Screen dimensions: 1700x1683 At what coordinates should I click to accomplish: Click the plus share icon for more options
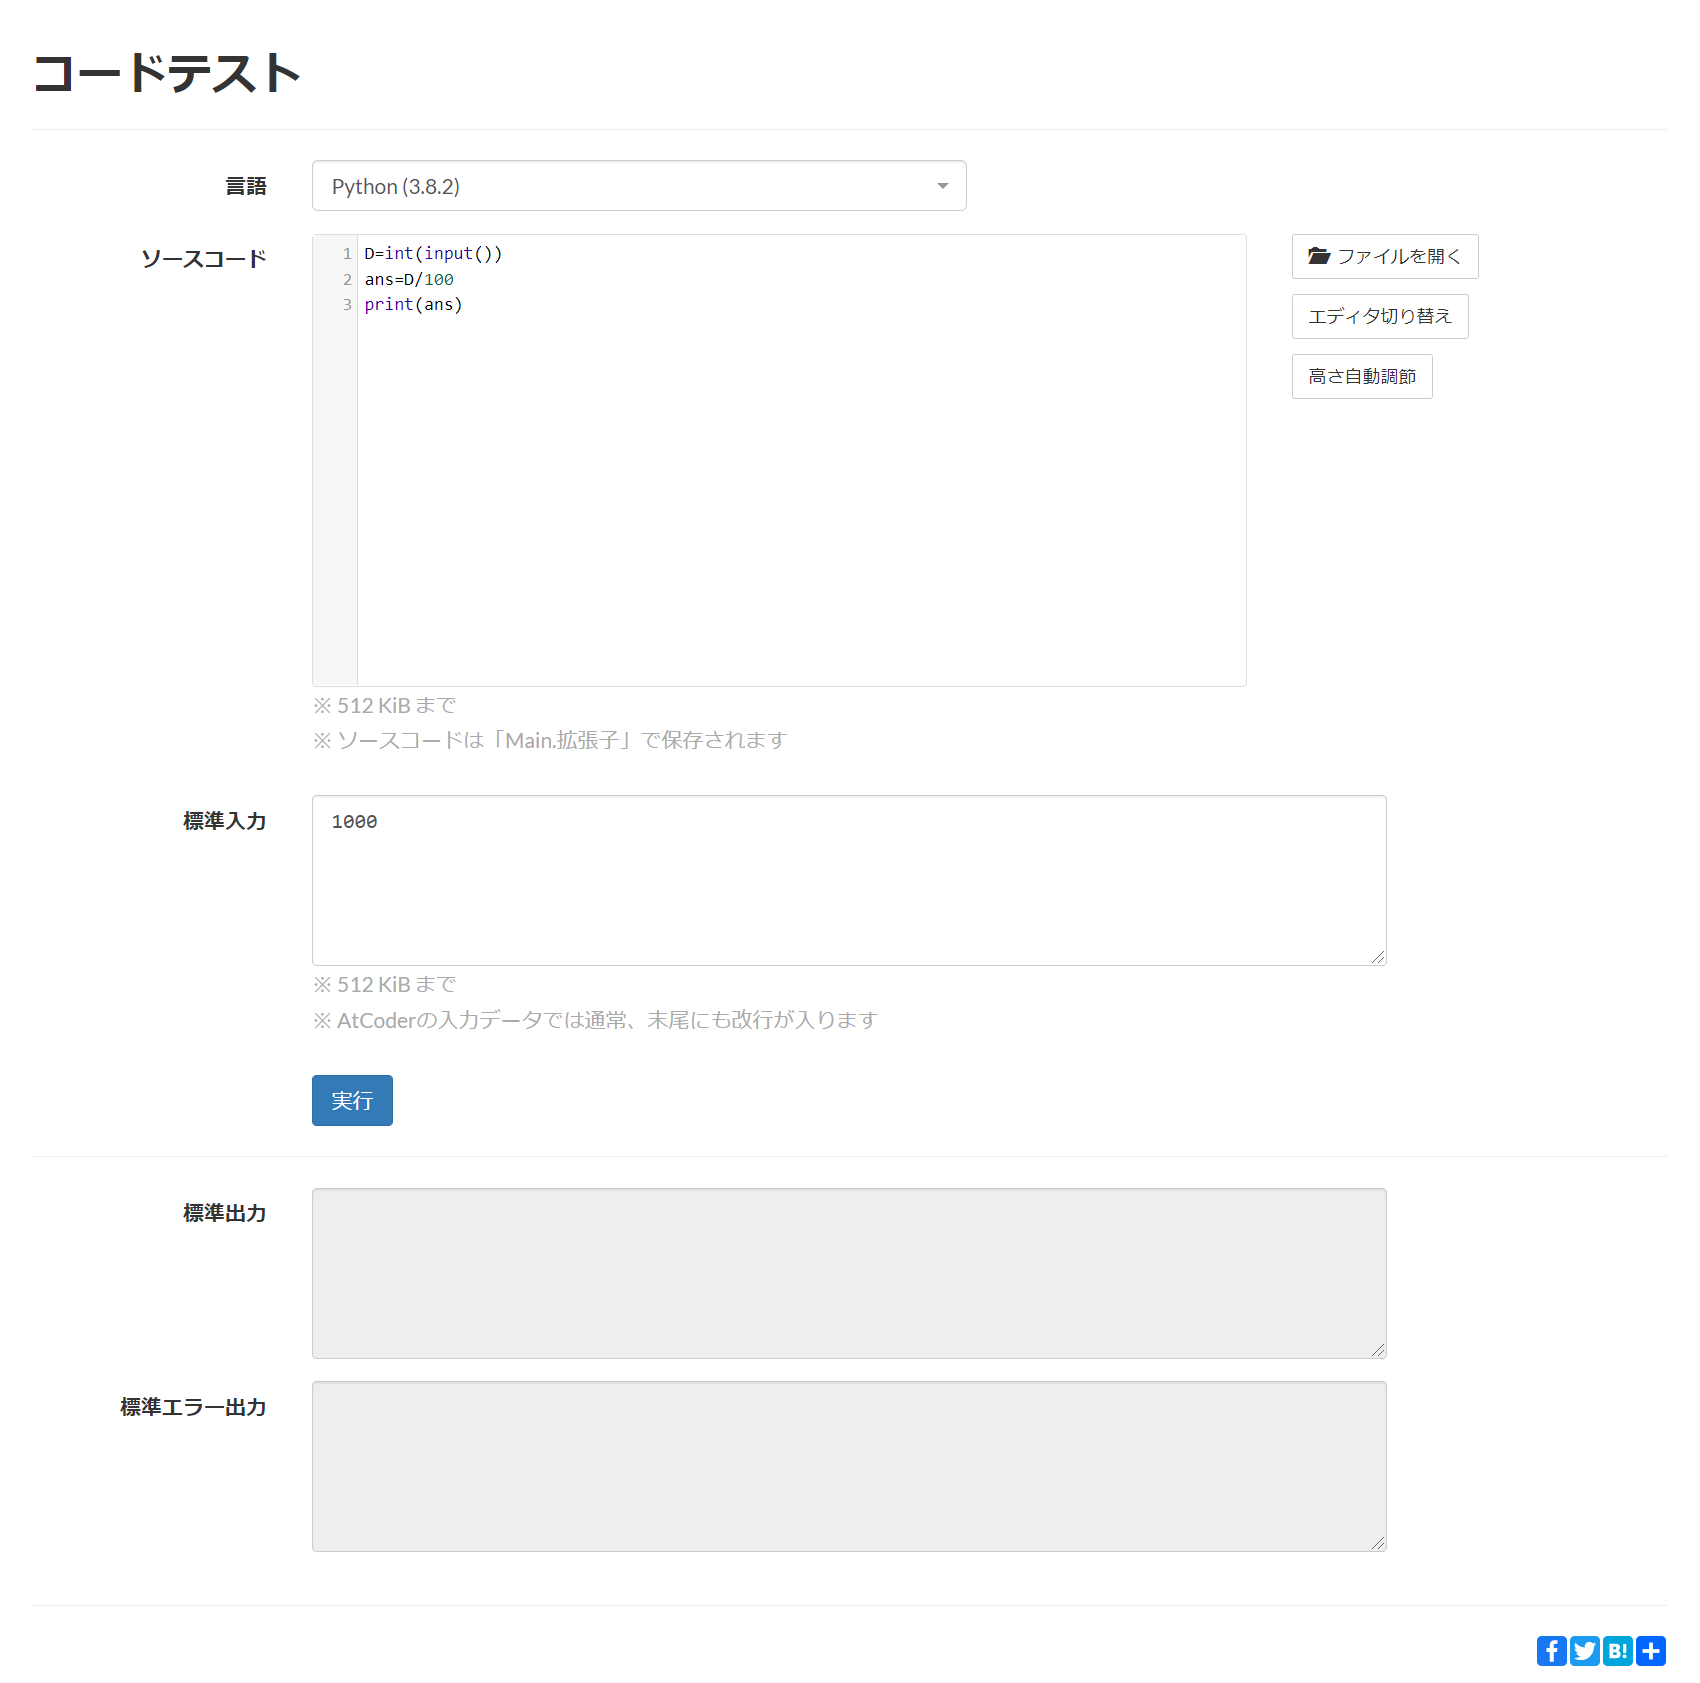pos(1651,1651)
